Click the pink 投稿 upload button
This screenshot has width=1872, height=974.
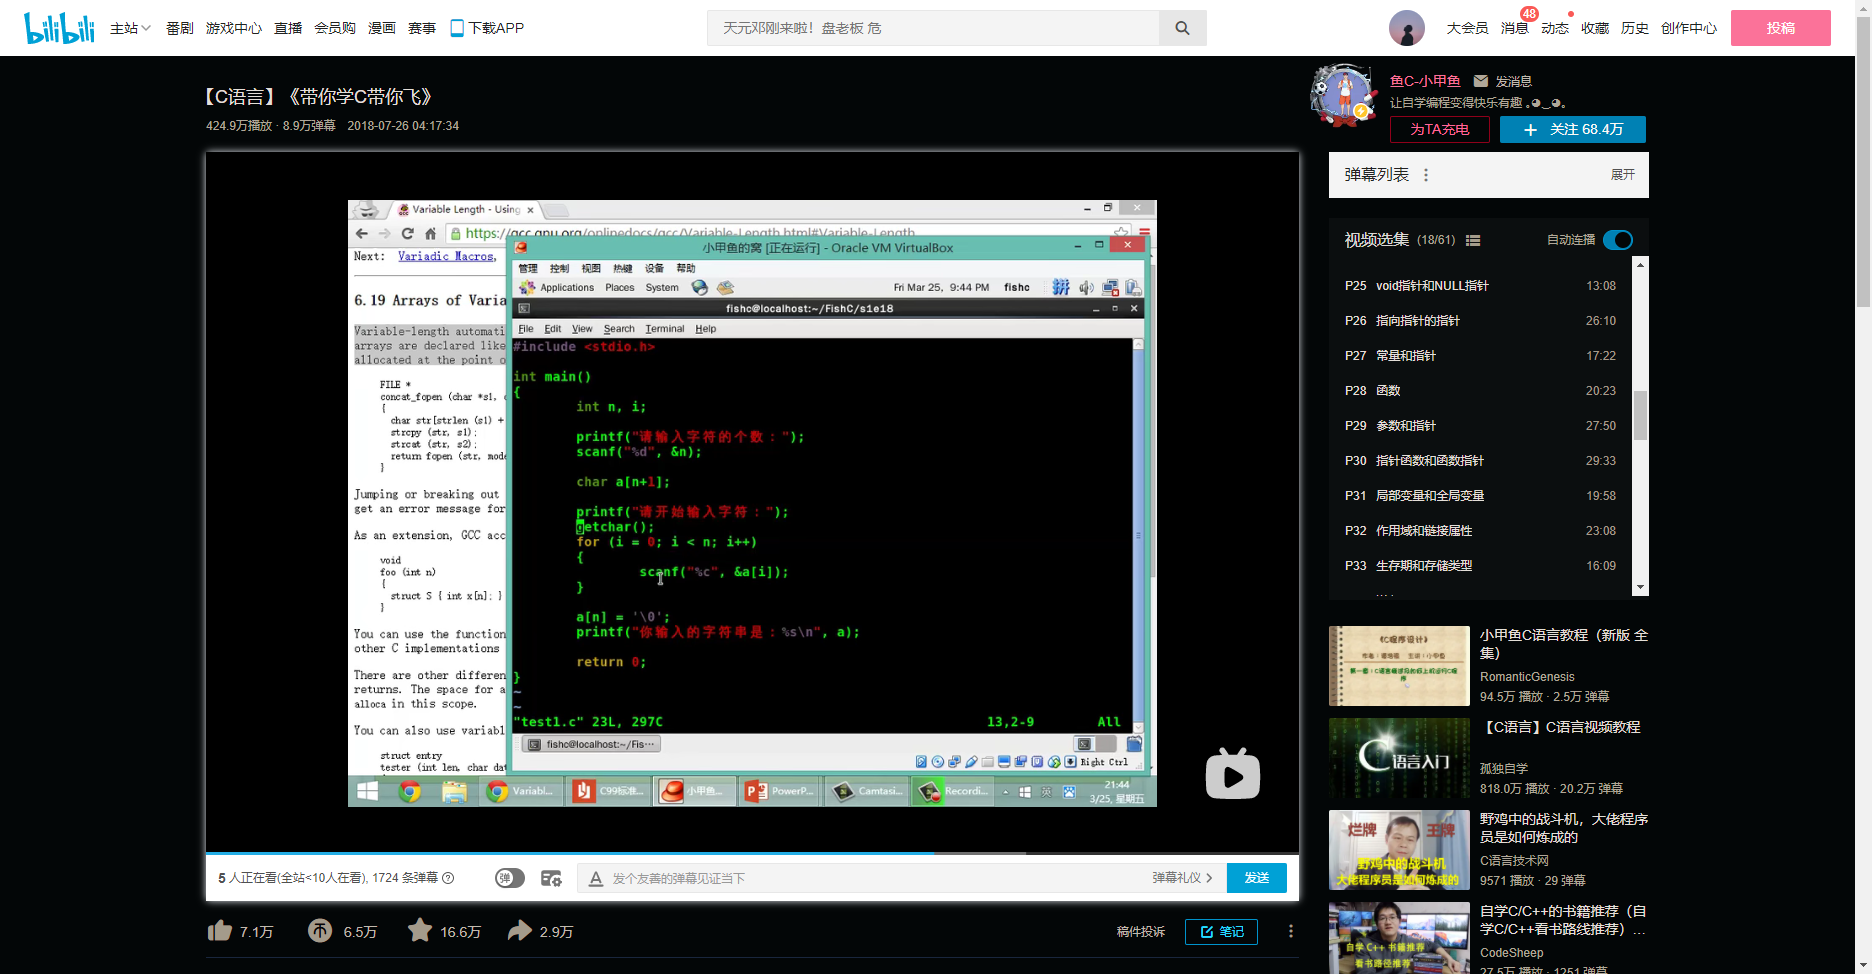[x=1781, y=28]
